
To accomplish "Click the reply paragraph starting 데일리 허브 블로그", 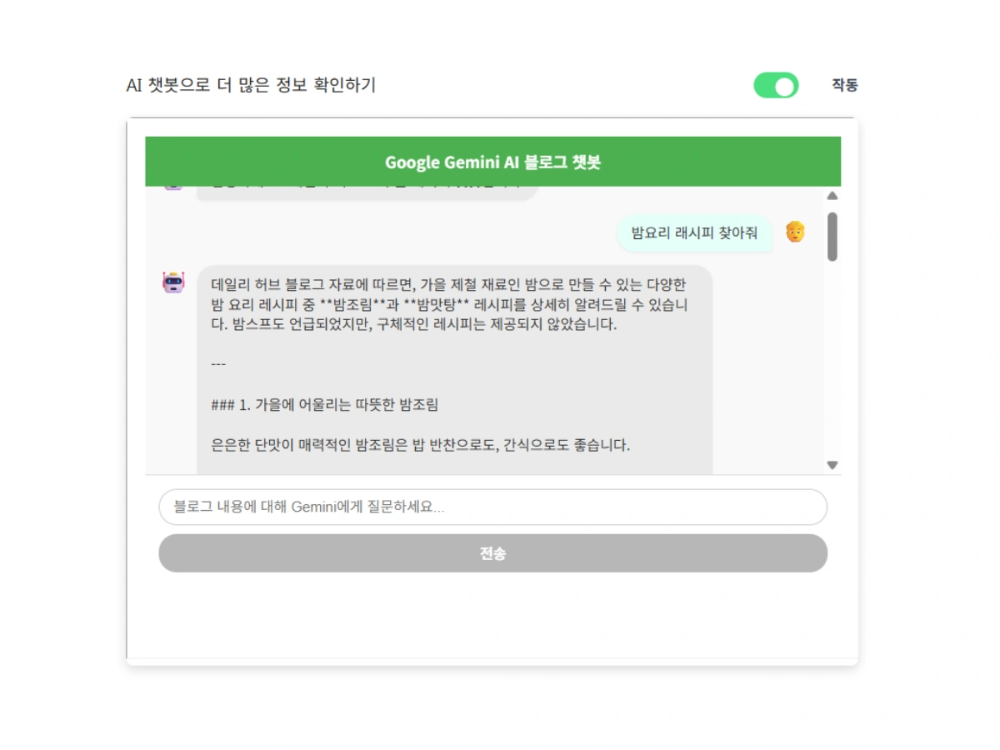I will (450, 304).
